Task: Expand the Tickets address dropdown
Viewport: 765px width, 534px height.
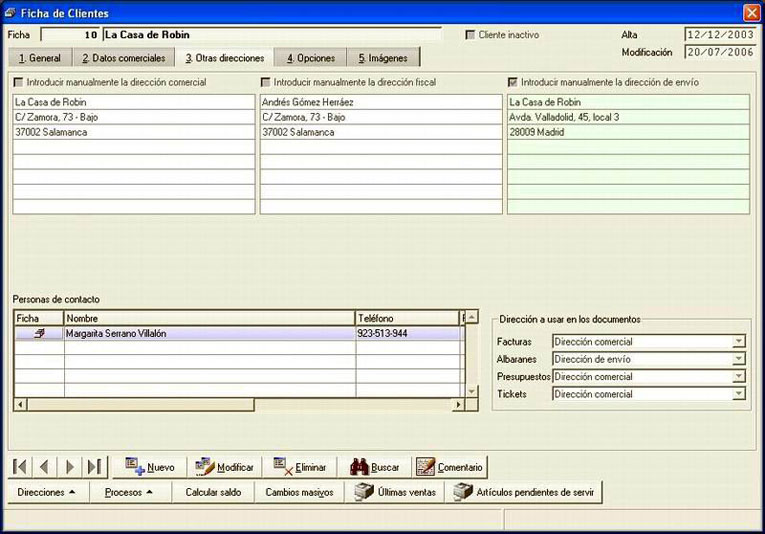Action: (x=739, y=394)
